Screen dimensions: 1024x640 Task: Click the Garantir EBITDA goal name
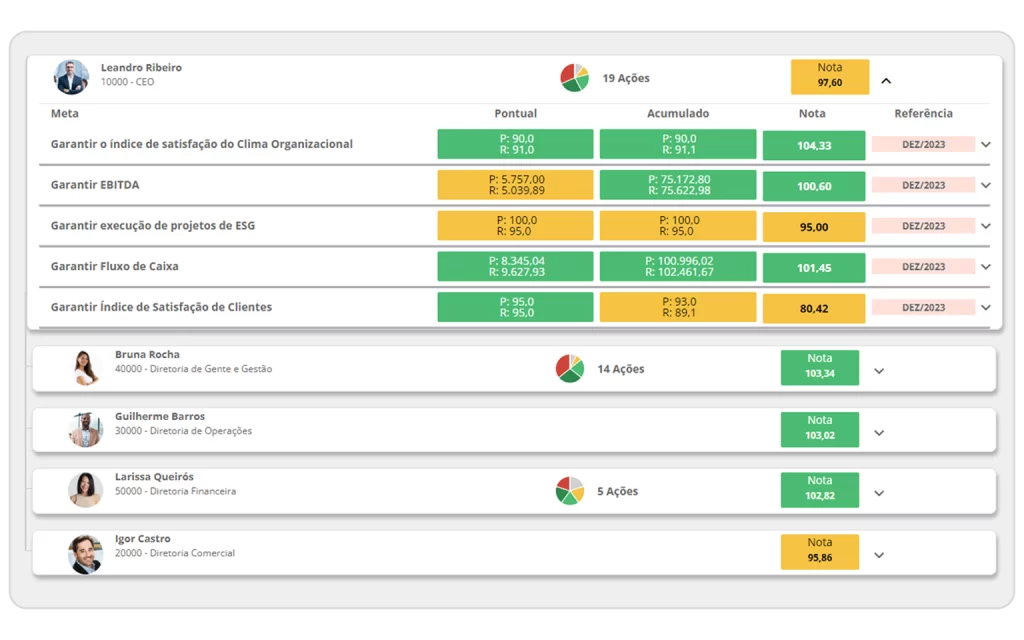coord(95,185)
